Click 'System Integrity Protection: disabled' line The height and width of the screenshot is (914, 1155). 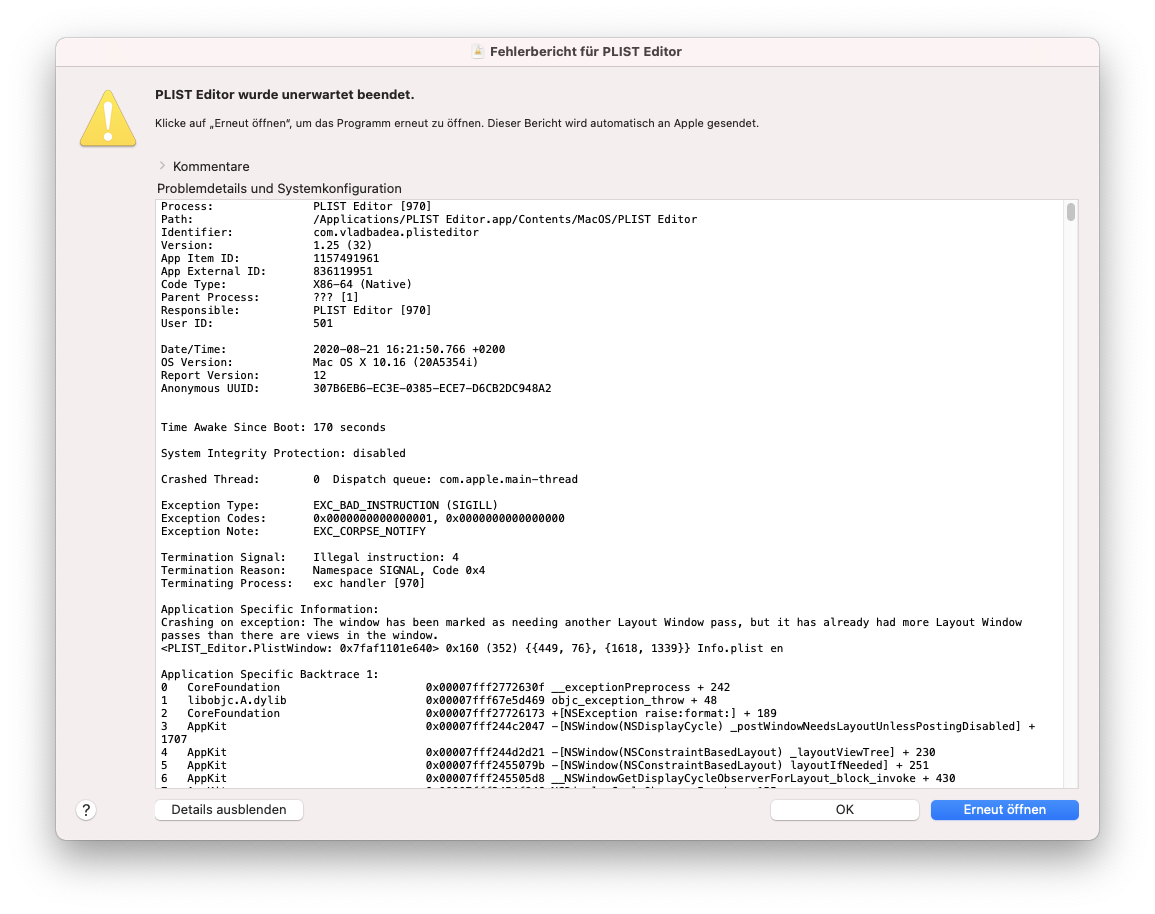pos(283,453)
